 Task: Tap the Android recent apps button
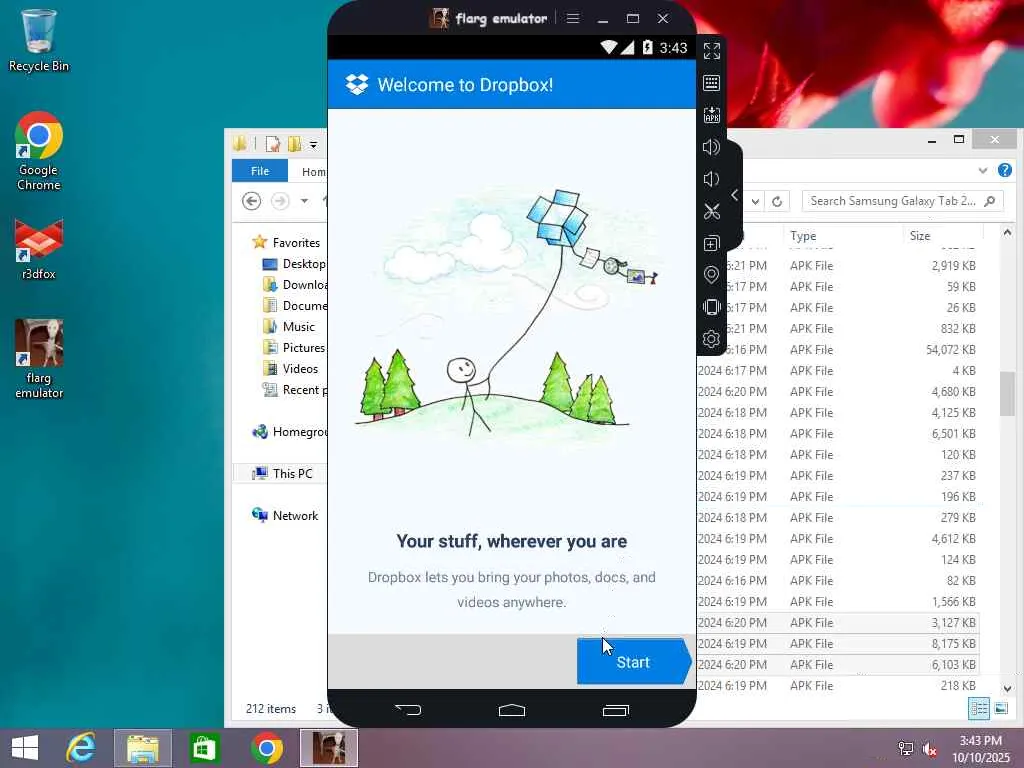tap(616, 710)
